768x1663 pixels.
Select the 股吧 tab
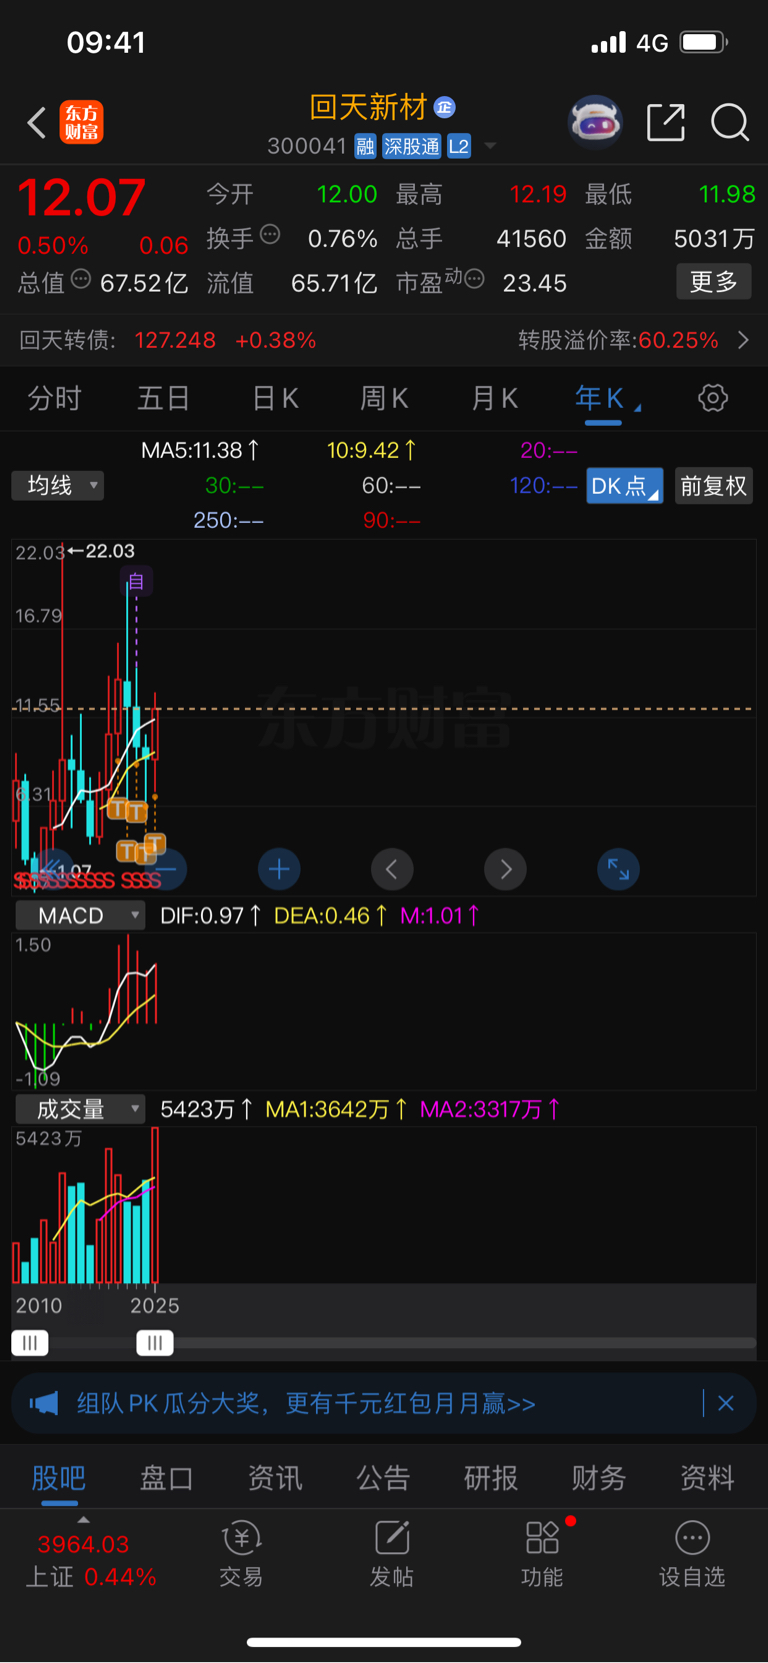click(59, 1478)
